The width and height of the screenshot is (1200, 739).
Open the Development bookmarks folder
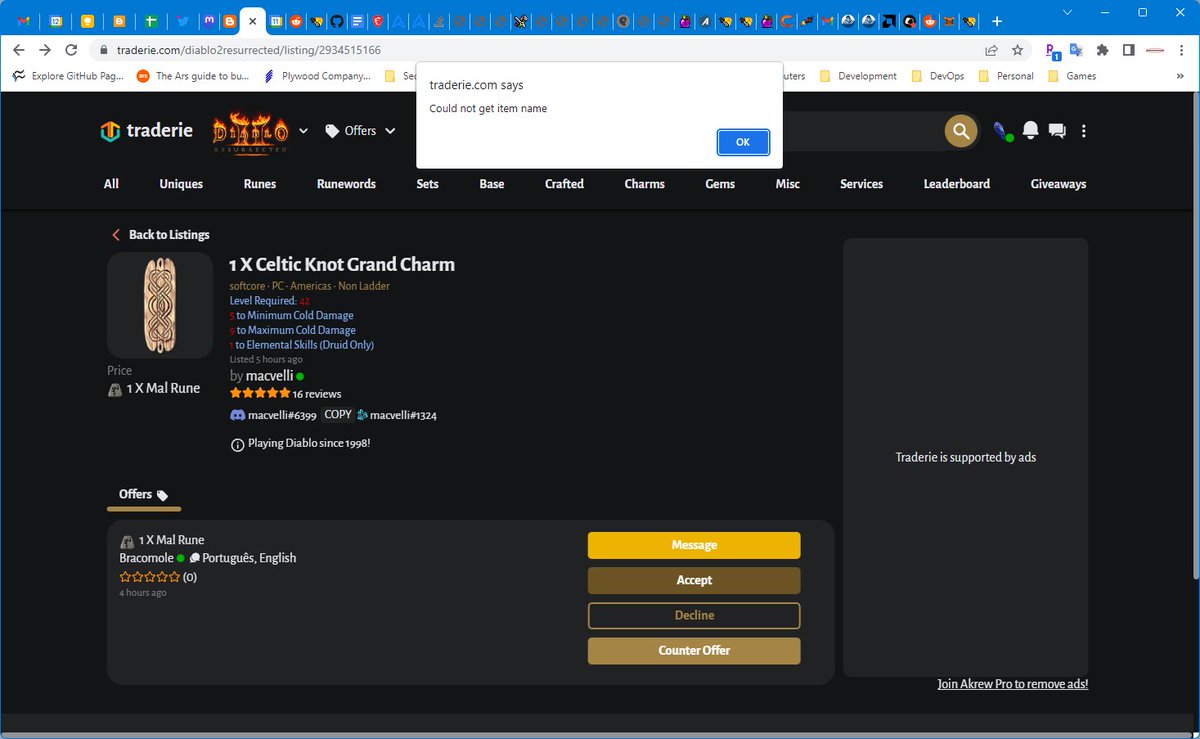[x=858, y=76]
